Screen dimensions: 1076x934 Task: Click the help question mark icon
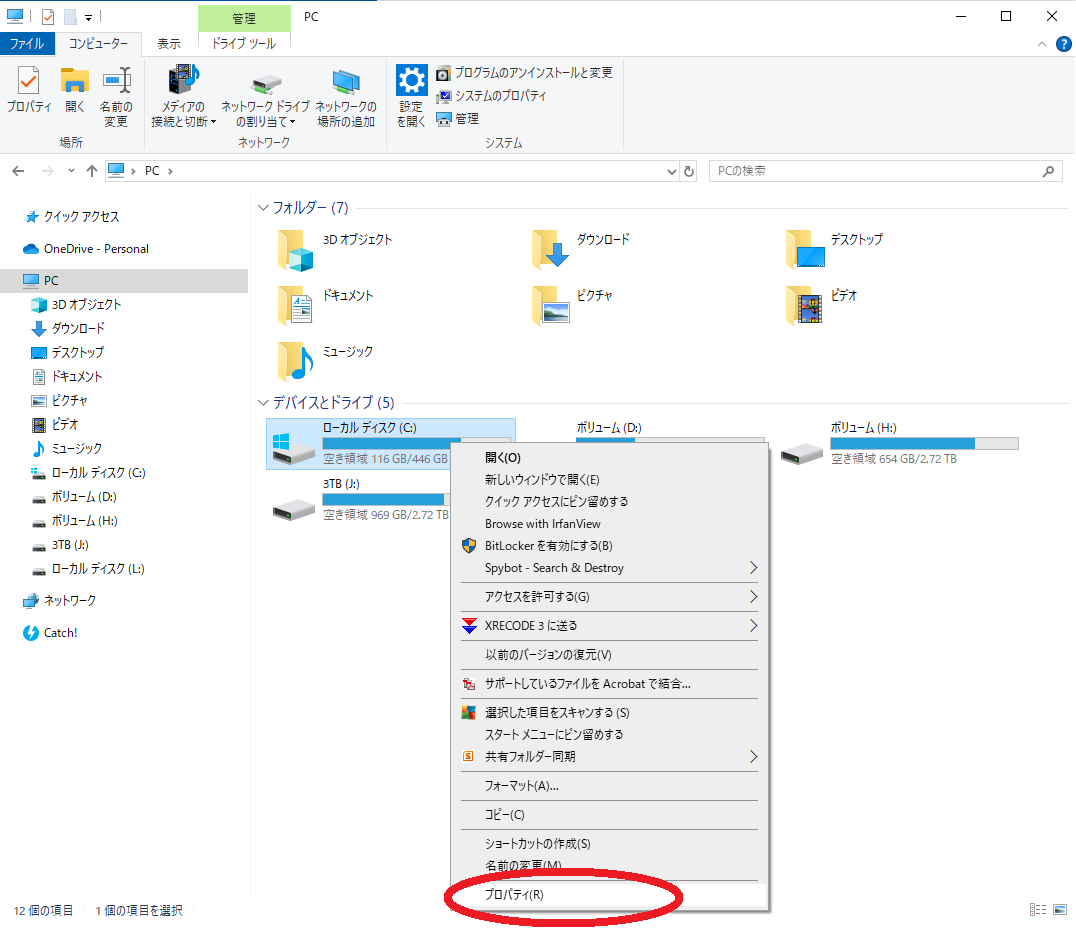tap(1064, 43)
